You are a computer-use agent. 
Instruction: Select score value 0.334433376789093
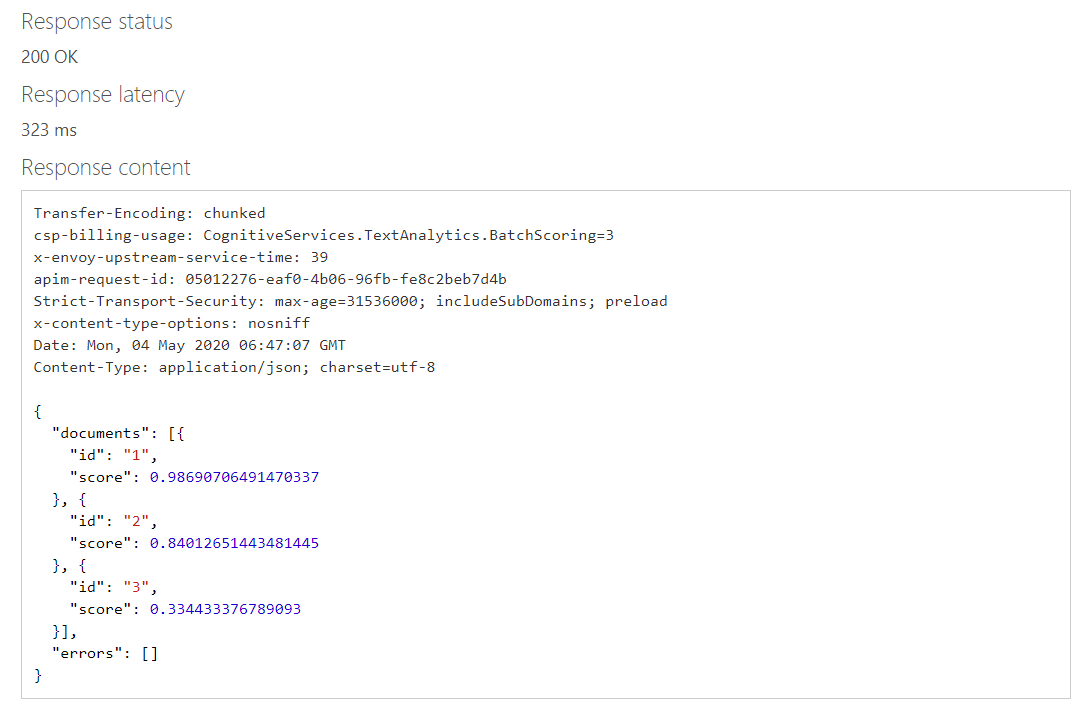click(225, 609)
